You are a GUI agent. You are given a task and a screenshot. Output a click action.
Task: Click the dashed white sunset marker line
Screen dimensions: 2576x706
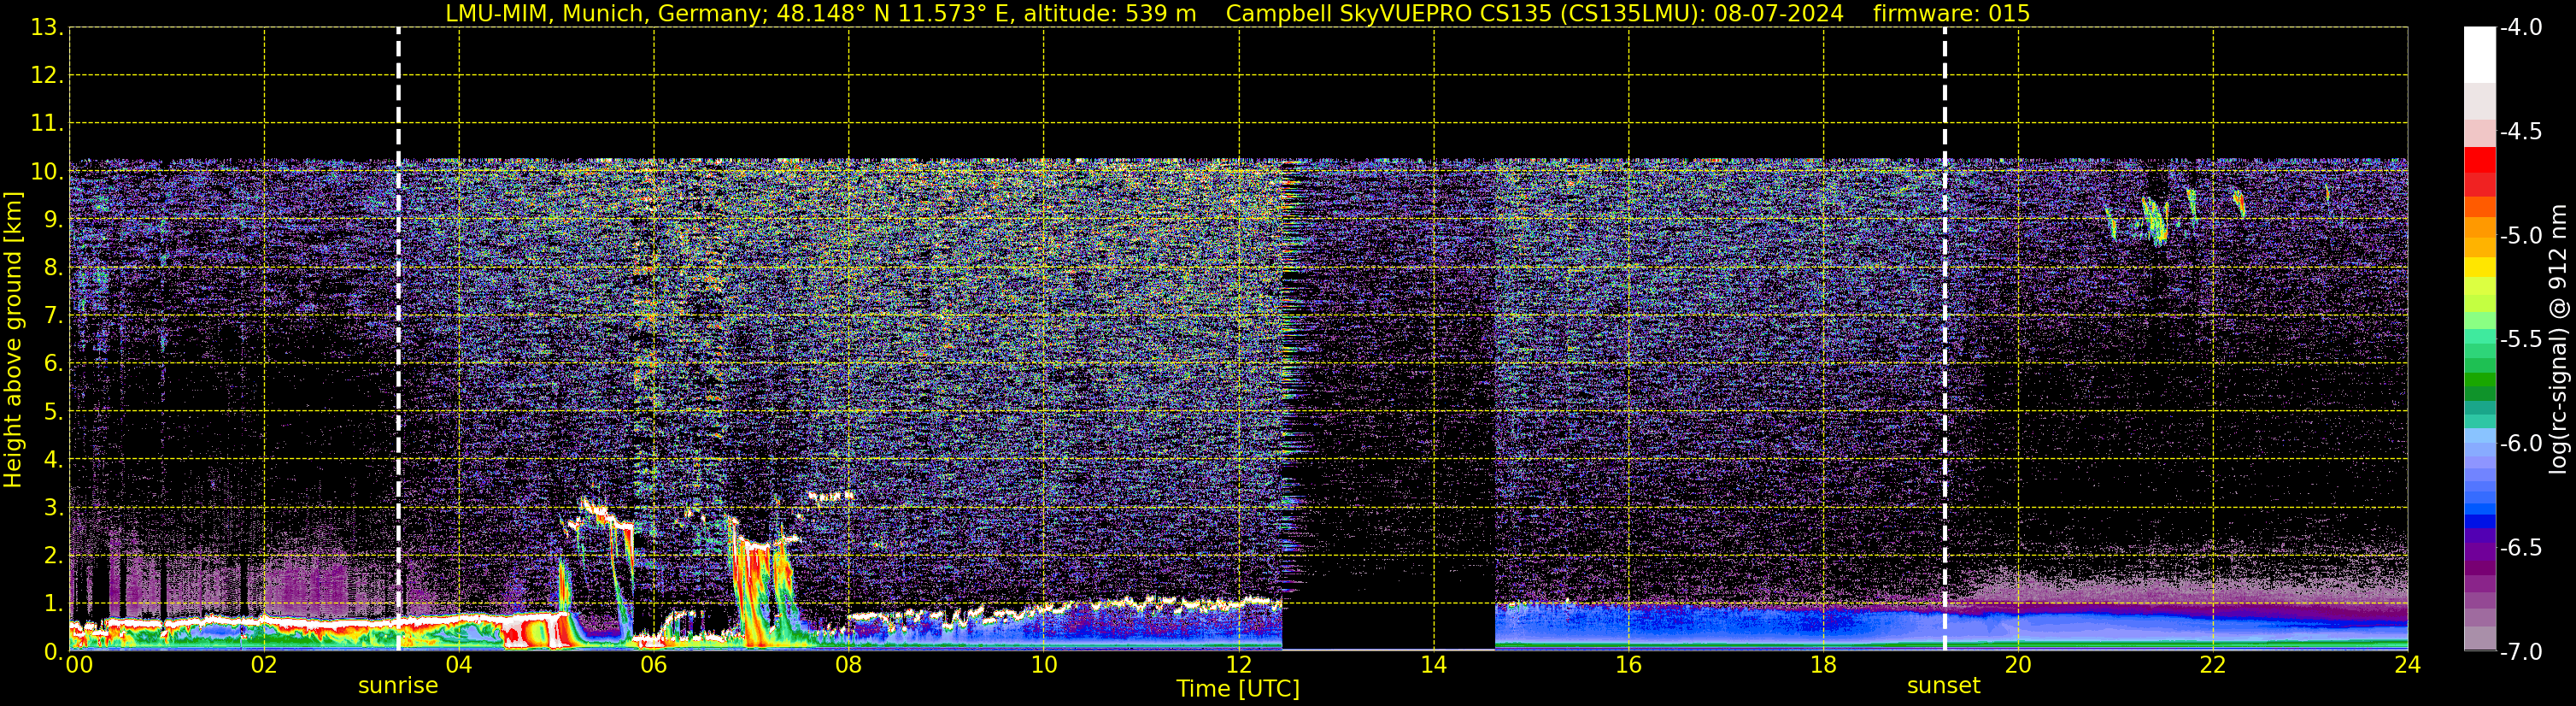(x=1944, y=339)
